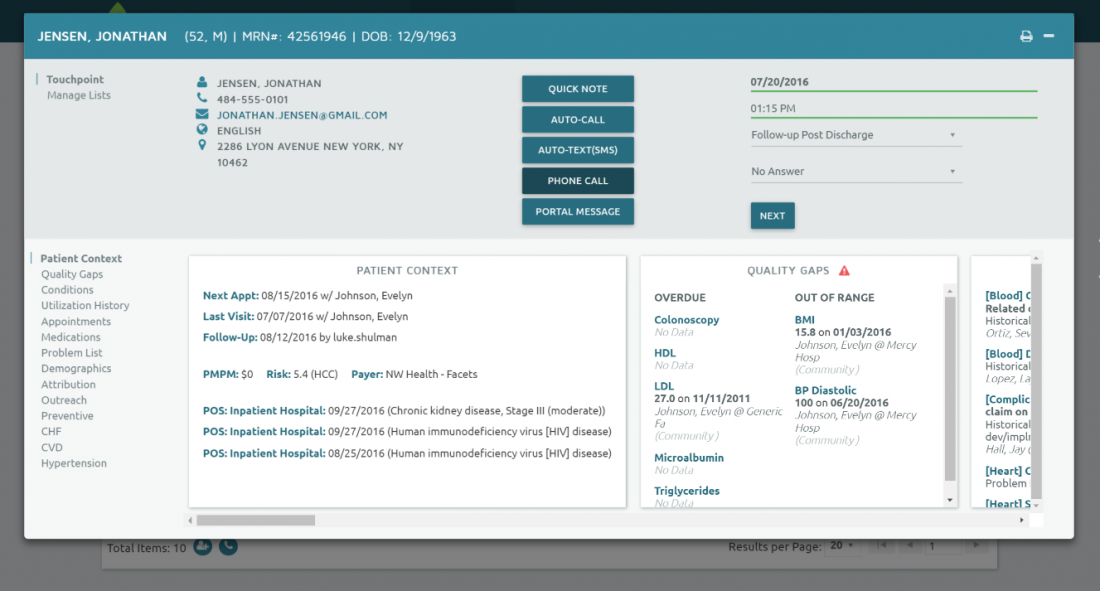Click the PHONE CALL button
Image resolution: width=1100 pixels, height=591 pixels.
tap(577, 180)
